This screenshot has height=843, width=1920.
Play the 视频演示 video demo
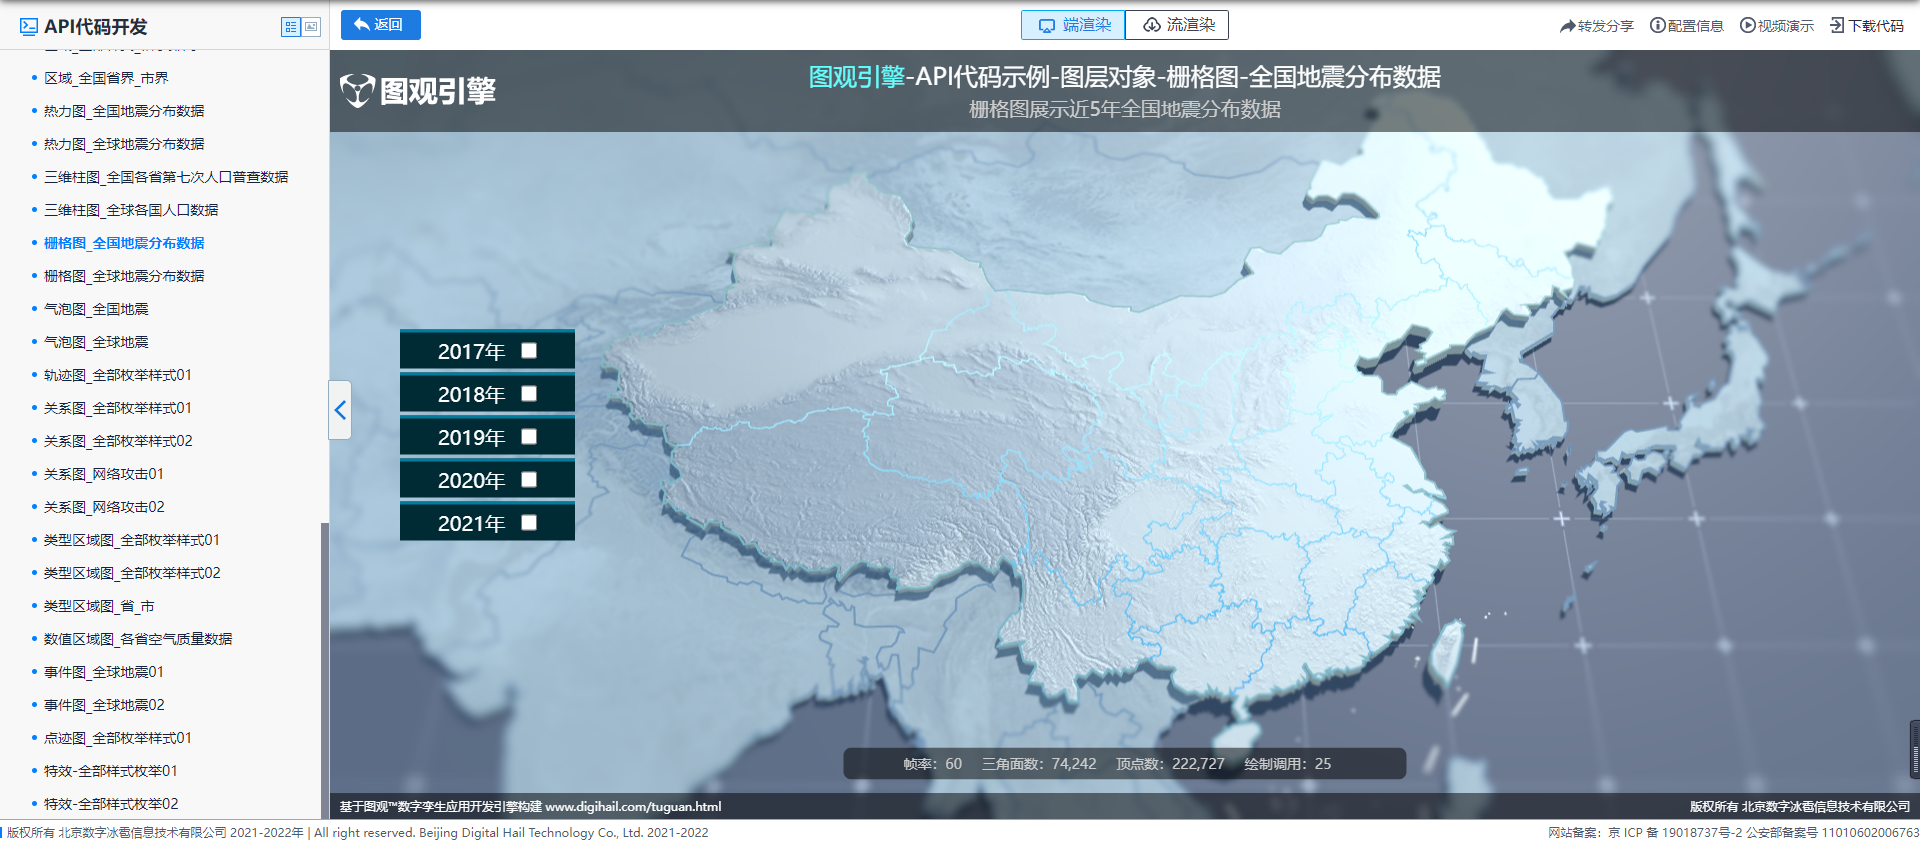coord(1777,26)
